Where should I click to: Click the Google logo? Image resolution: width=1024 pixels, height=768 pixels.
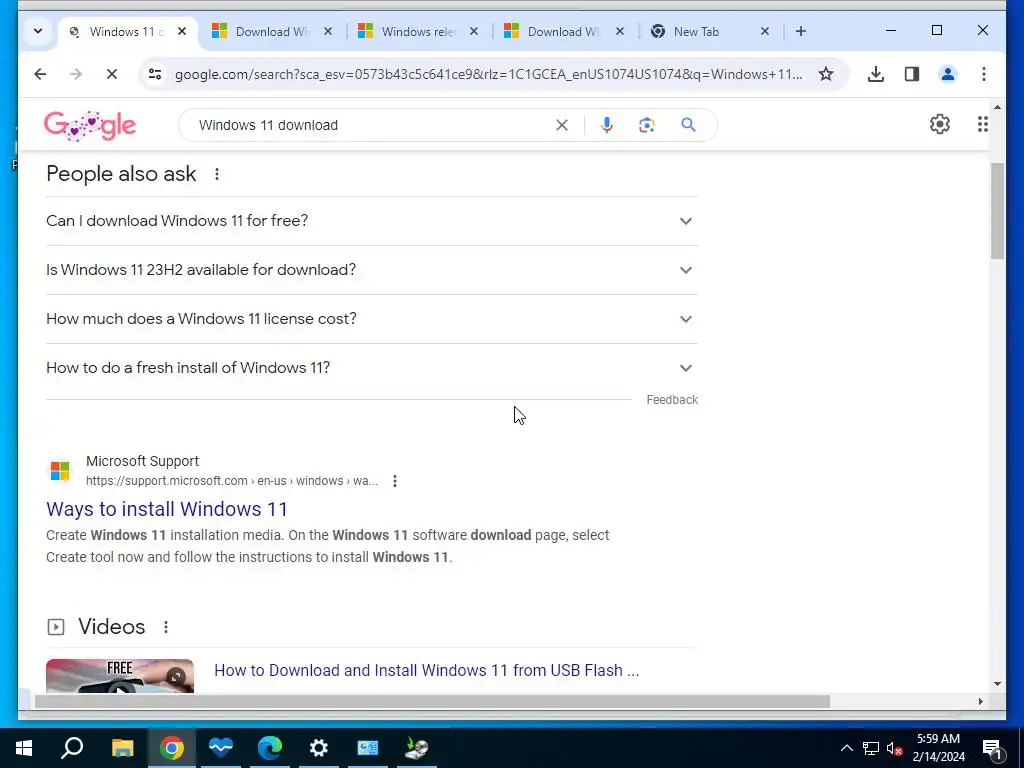[x=90, y=125]
